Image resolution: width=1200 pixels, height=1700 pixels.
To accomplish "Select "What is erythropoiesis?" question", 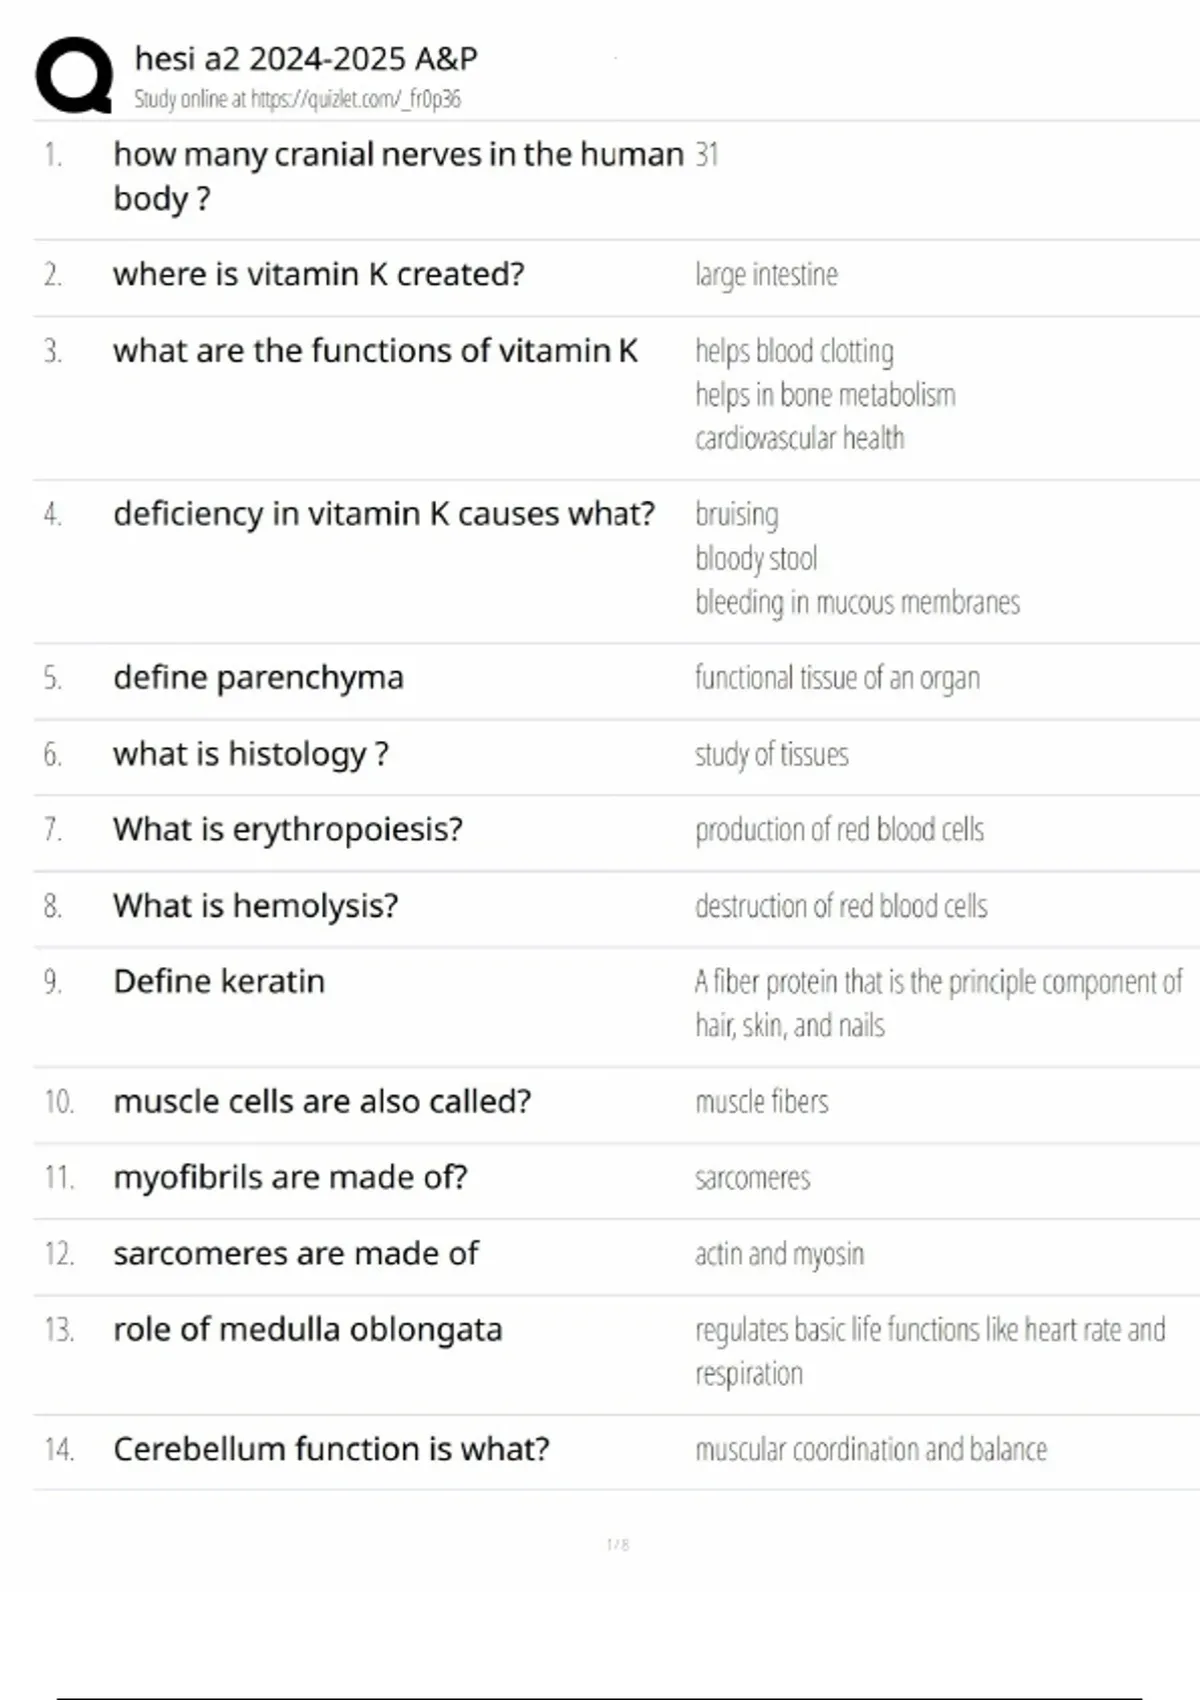I will pyautogui.click(x=288, y=830).
